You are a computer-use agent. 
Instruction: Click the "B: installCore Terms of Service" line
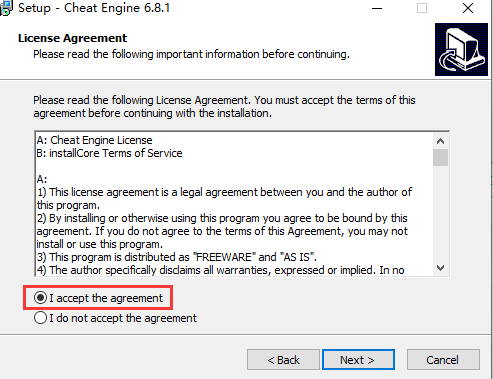tap(109, 153)
